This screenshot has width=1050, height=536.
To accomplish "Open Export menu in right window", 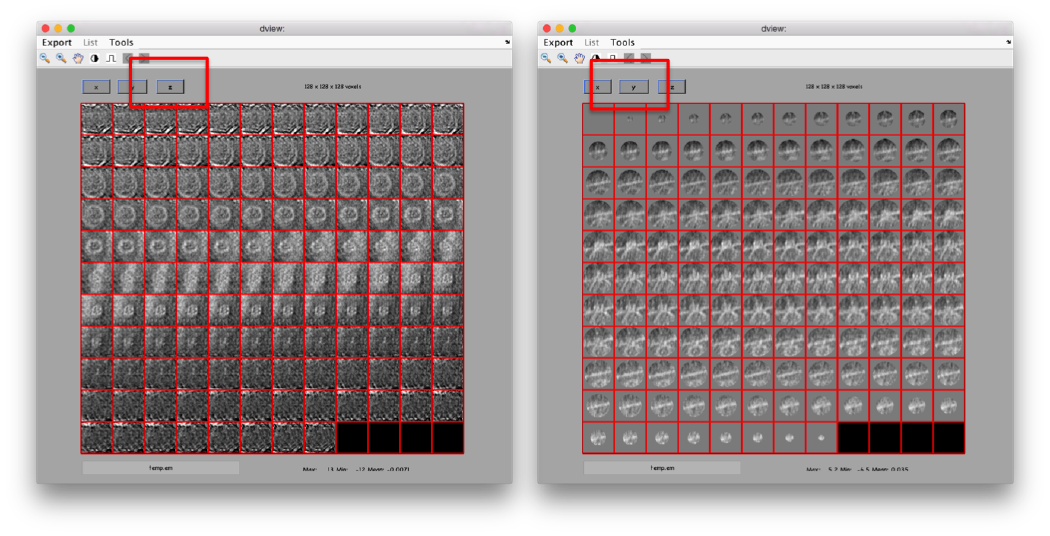I will pyautogui.click(x=558, y=43).
